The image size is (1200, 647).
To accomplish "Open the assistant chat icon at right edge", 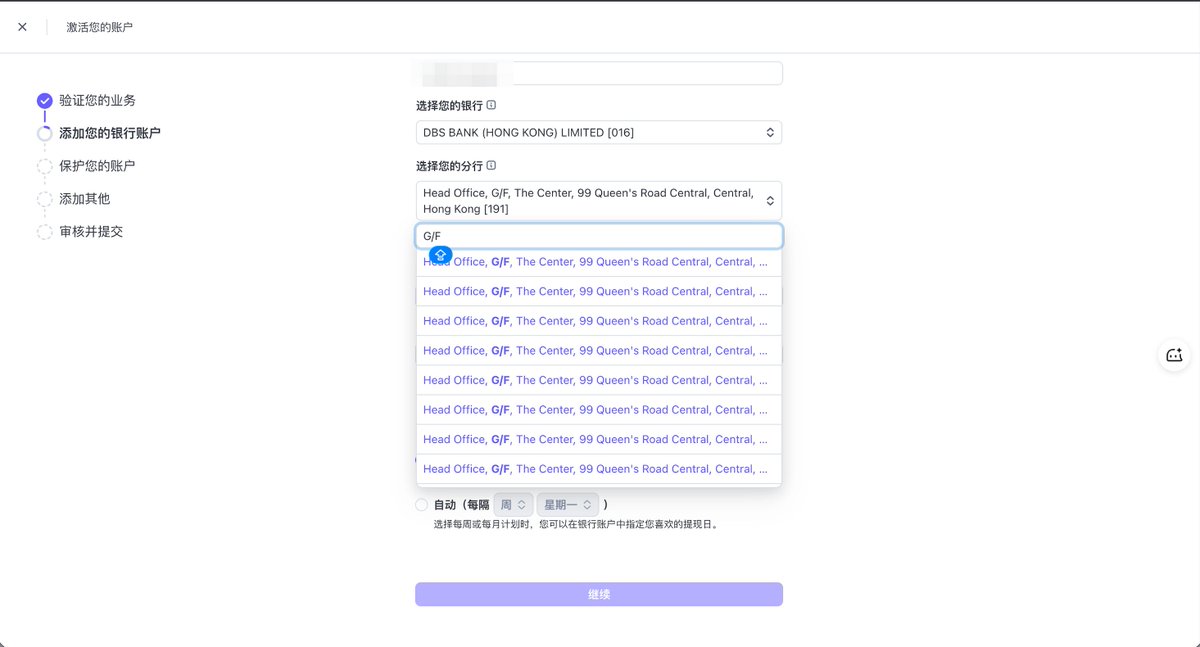I will pyautogui.click(x=1174, y=355).
